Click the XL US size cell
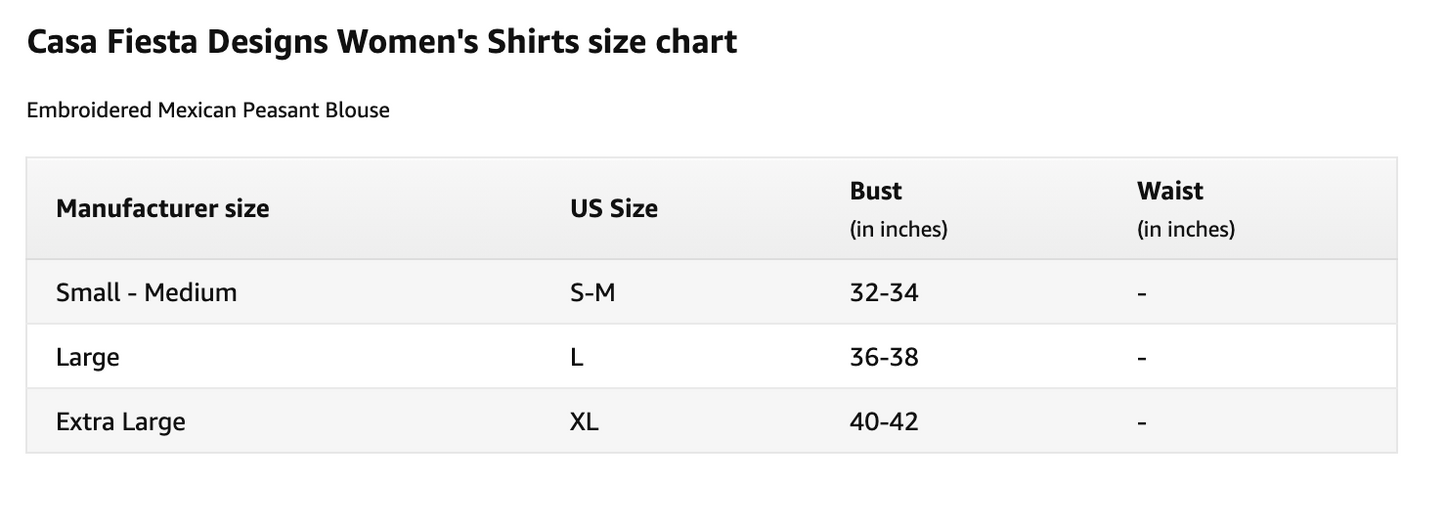1445x528 pixels. pyautogui.click(x=584, y=421)
